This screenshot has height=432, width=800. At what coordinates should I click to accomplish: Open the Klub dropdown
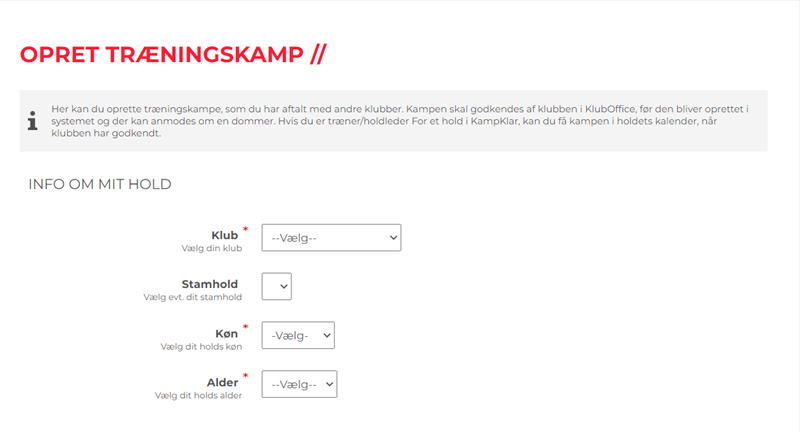[x=331, y=237]
